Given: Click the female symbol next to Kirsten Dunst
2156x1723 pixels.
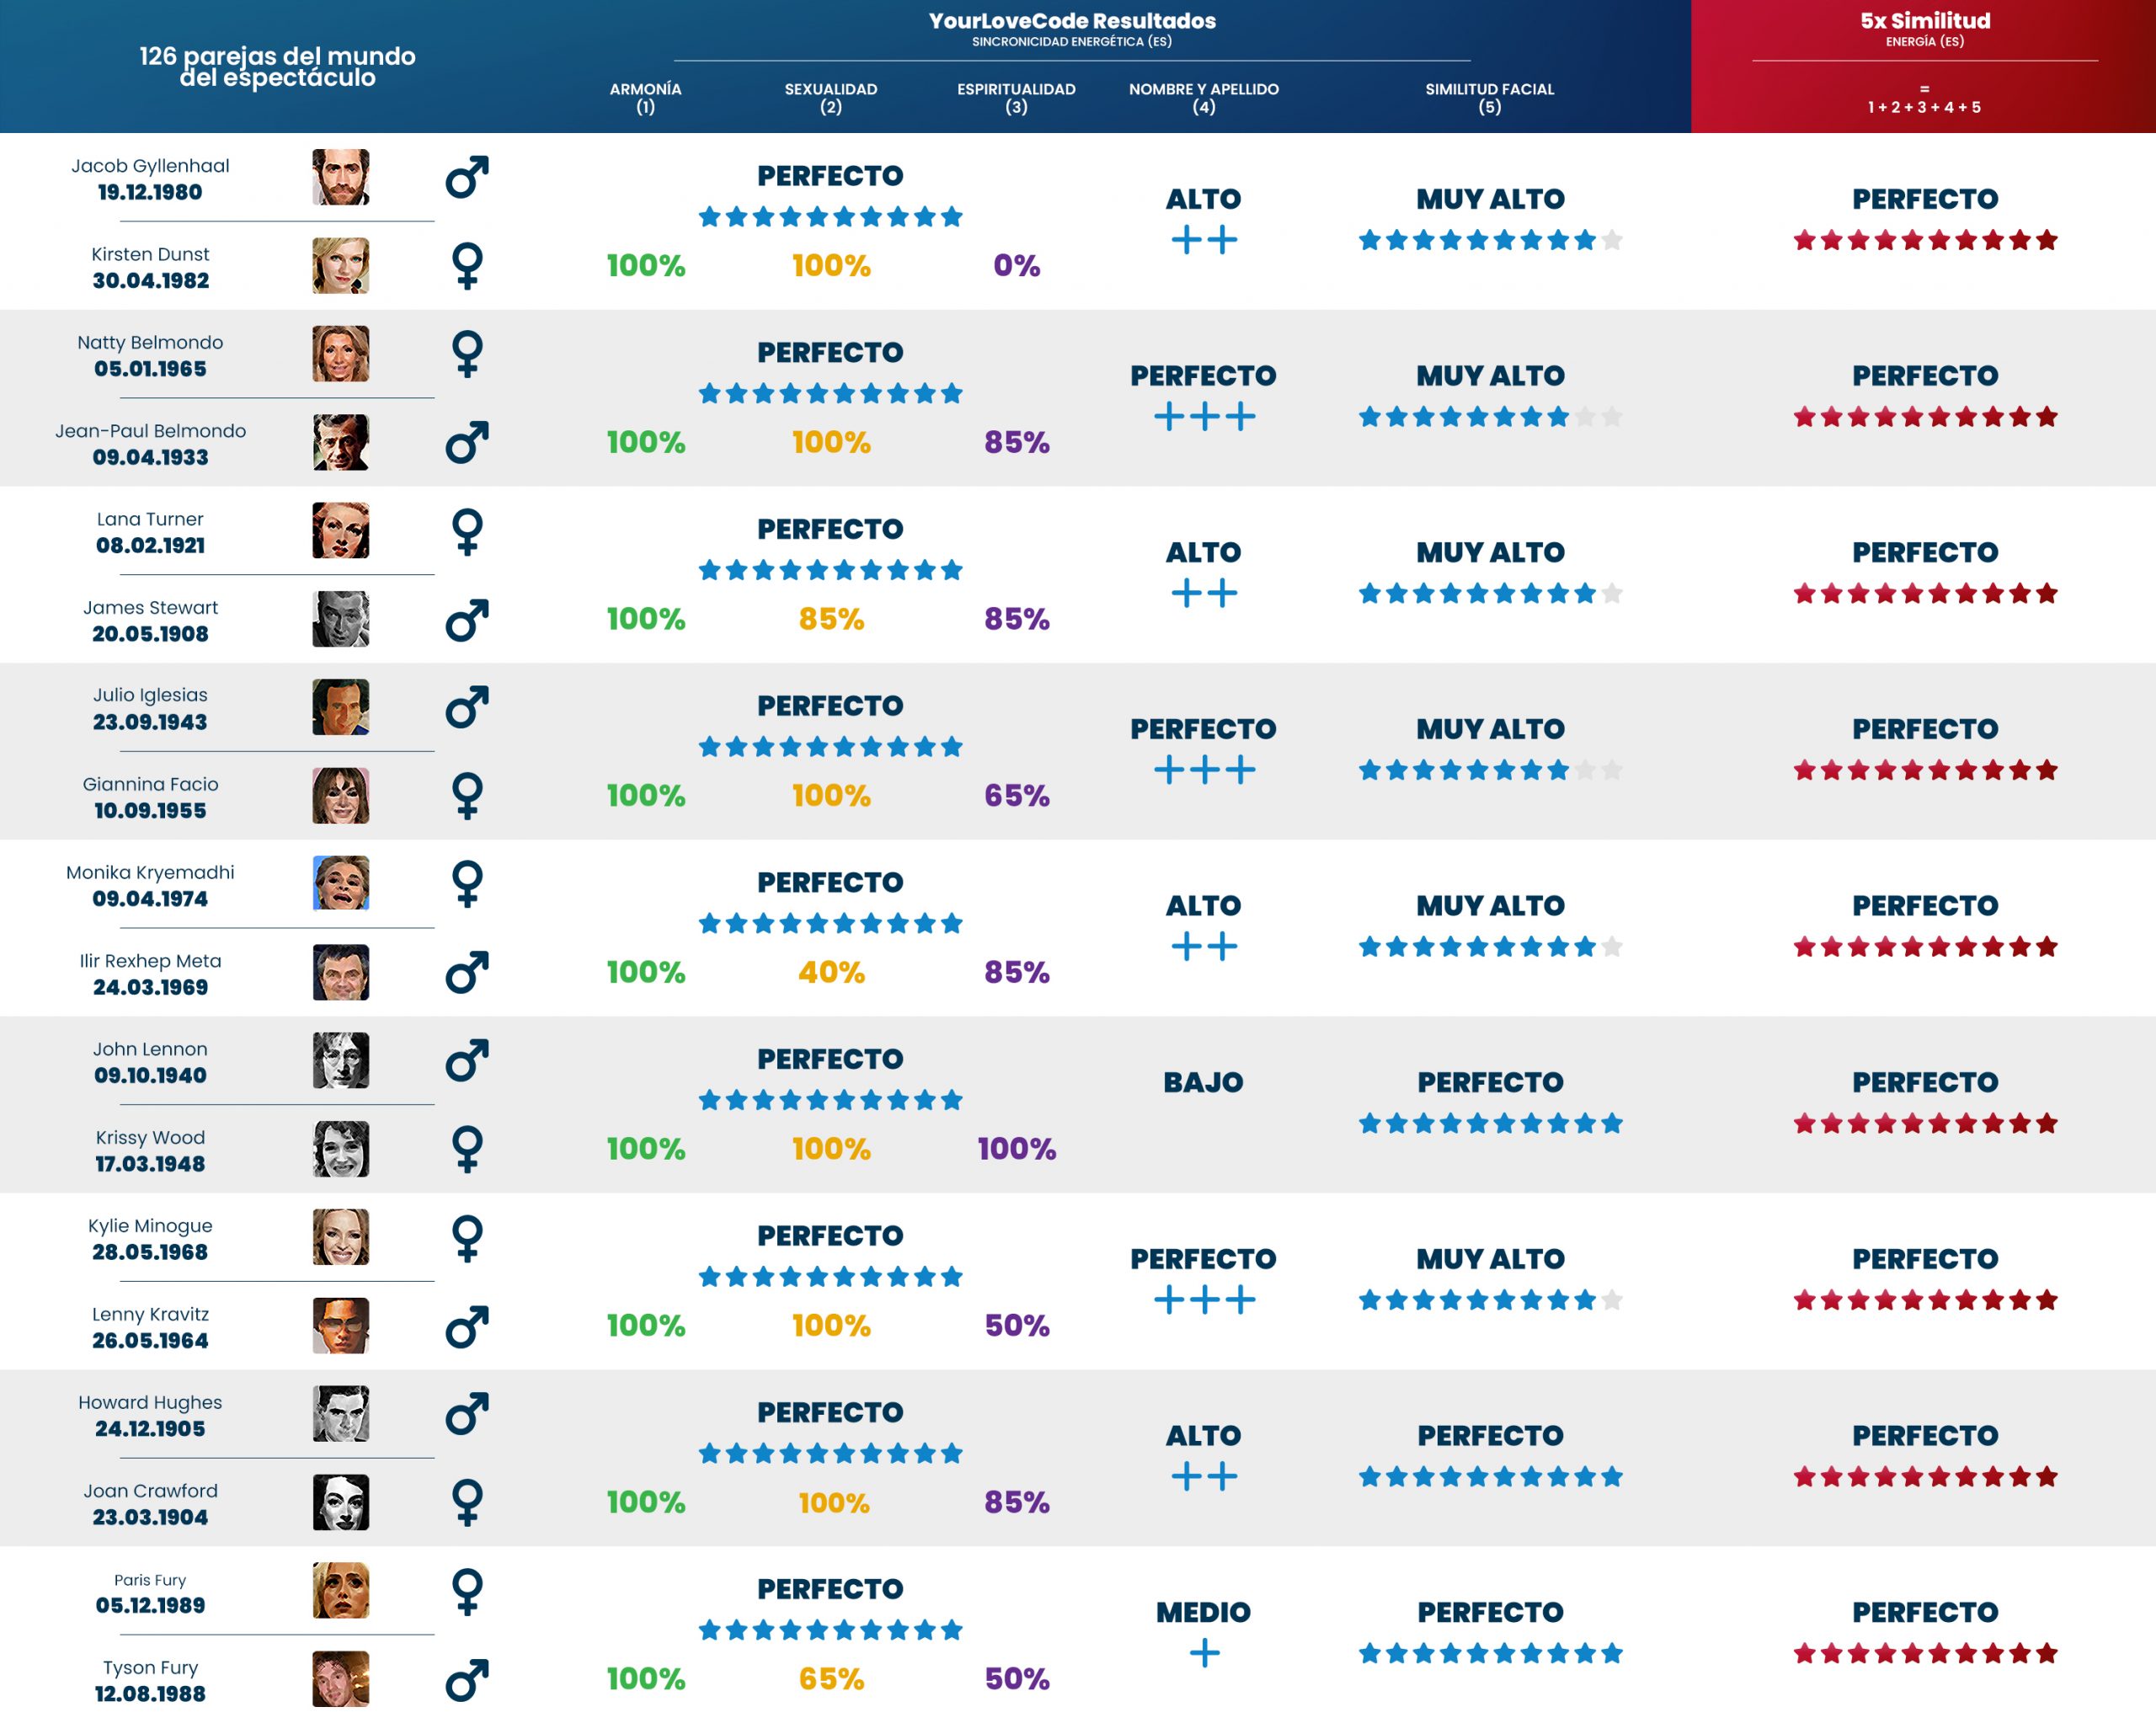Looking at the screenshot, I should click(467, 266).
